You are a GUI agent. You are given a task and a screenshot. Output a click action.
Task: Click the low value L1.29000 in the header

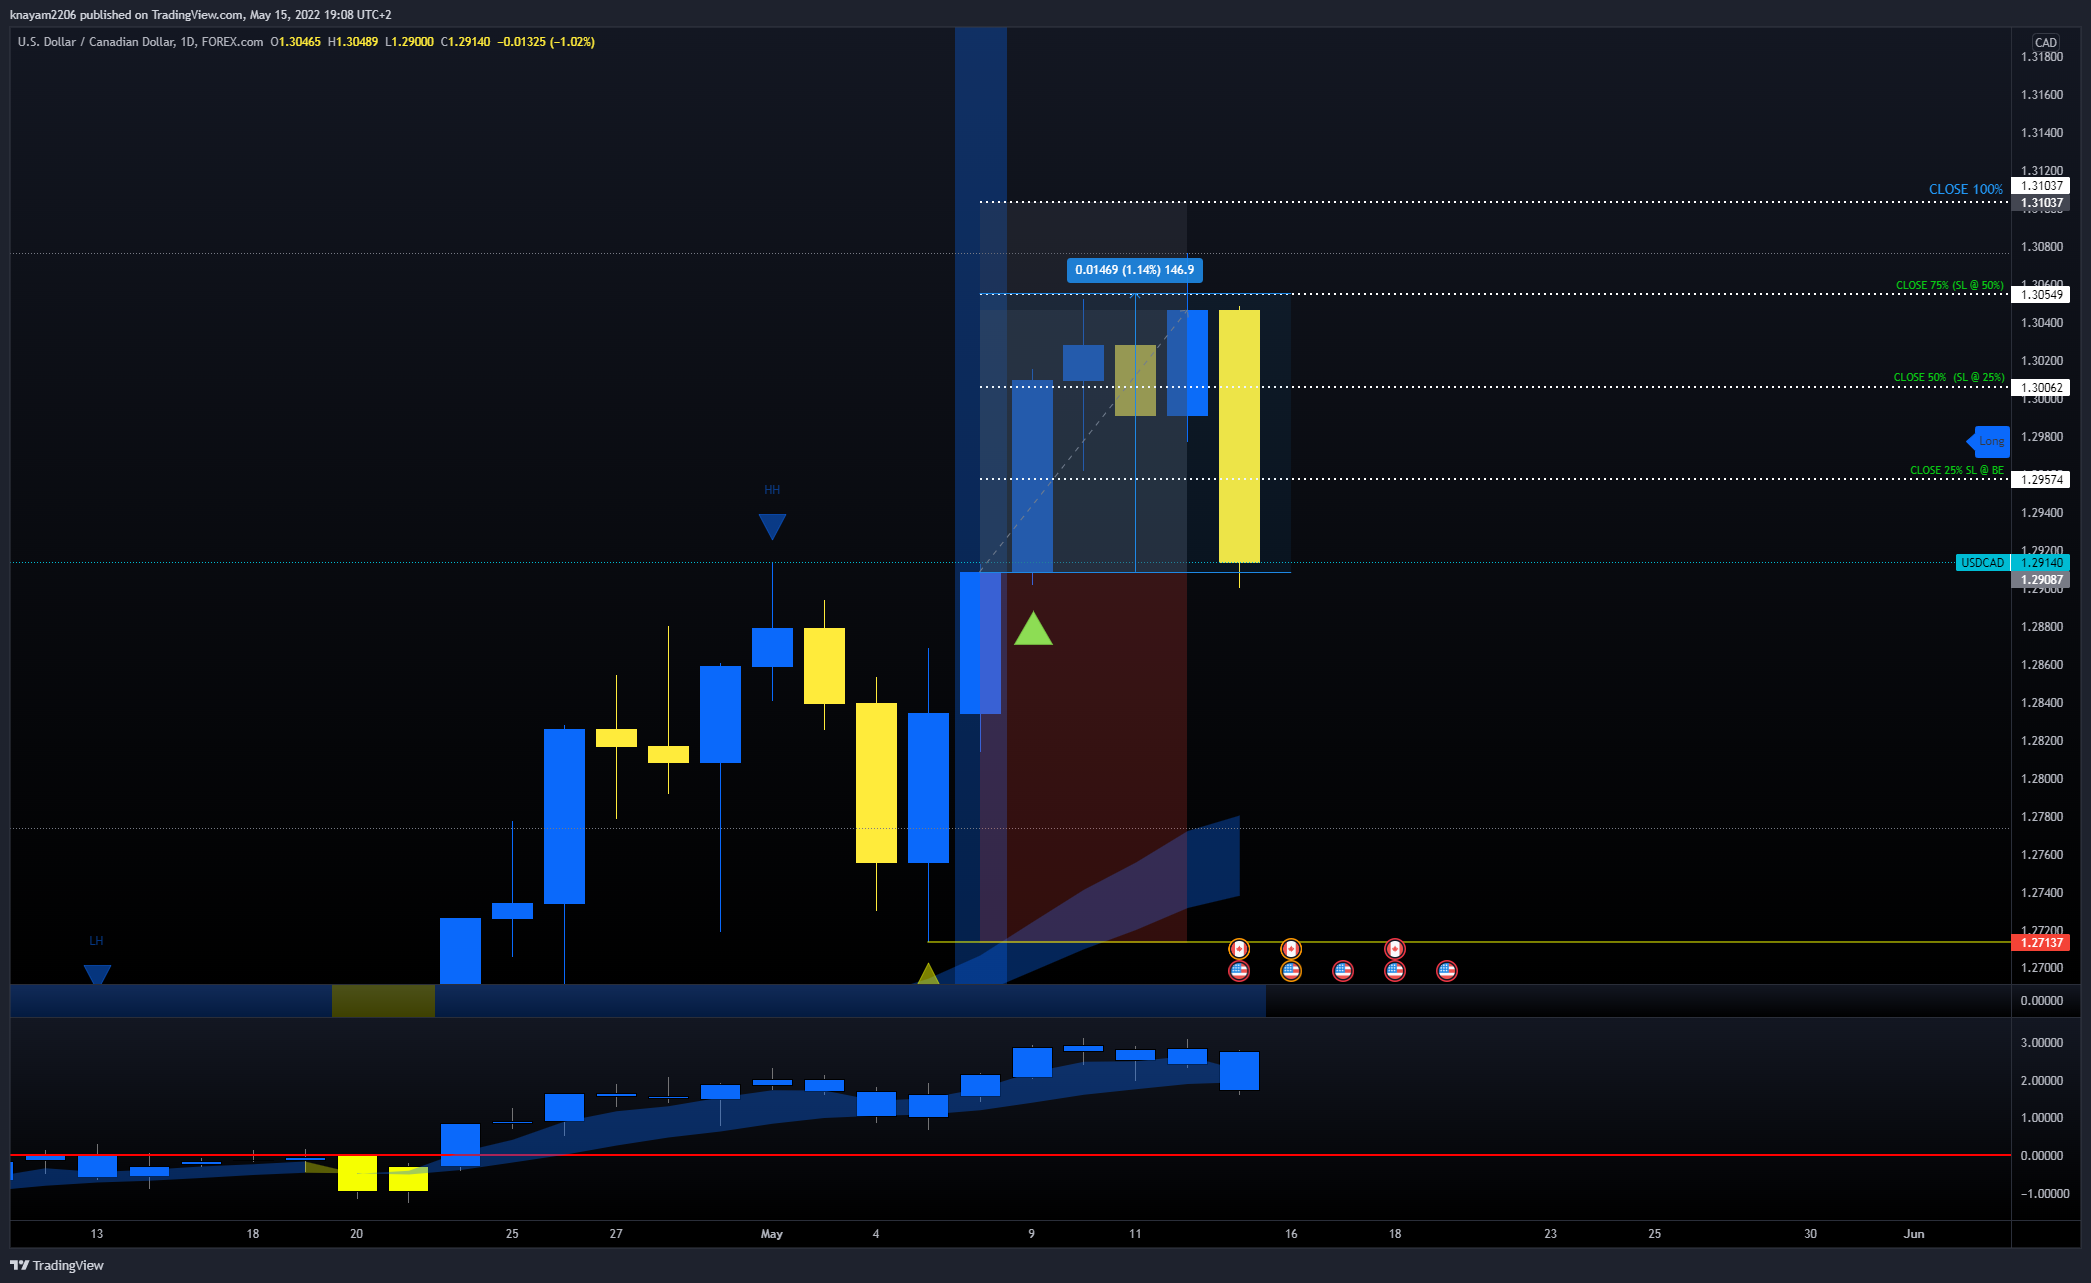tap(410, 42)
